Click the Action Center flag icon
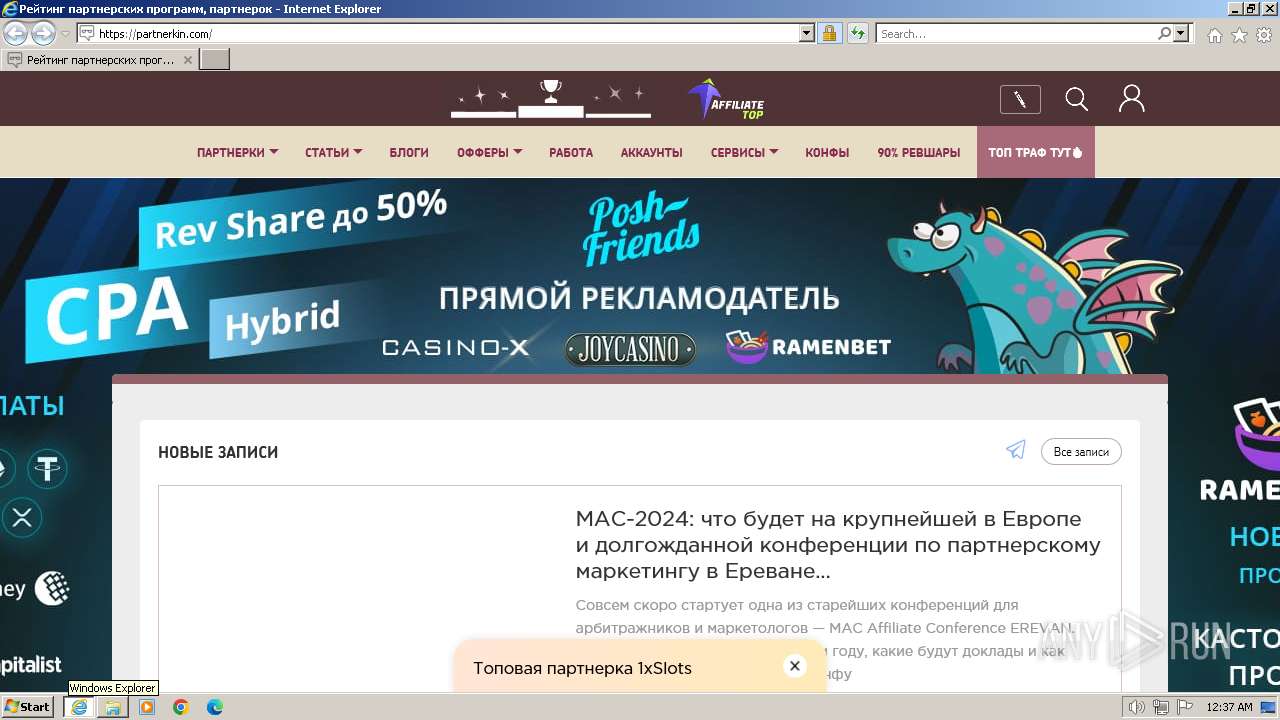The width and height of the screenshot is (1280, 720). [x=1184, y=707]
